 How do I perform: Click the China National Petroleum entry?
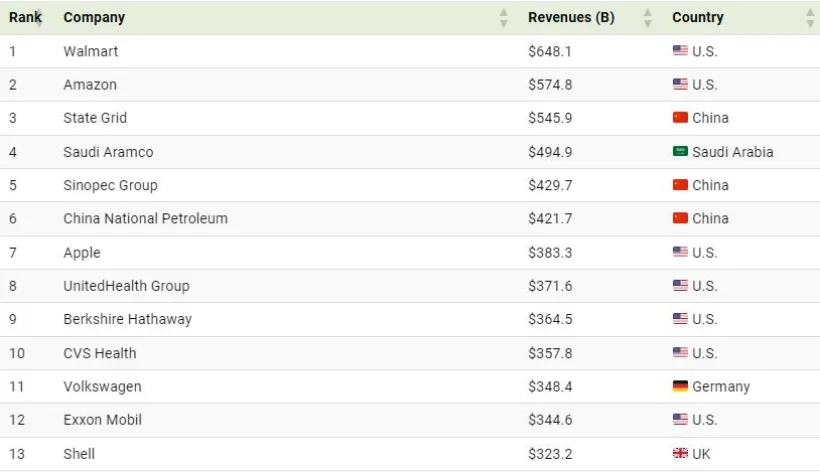click(145, 218)
